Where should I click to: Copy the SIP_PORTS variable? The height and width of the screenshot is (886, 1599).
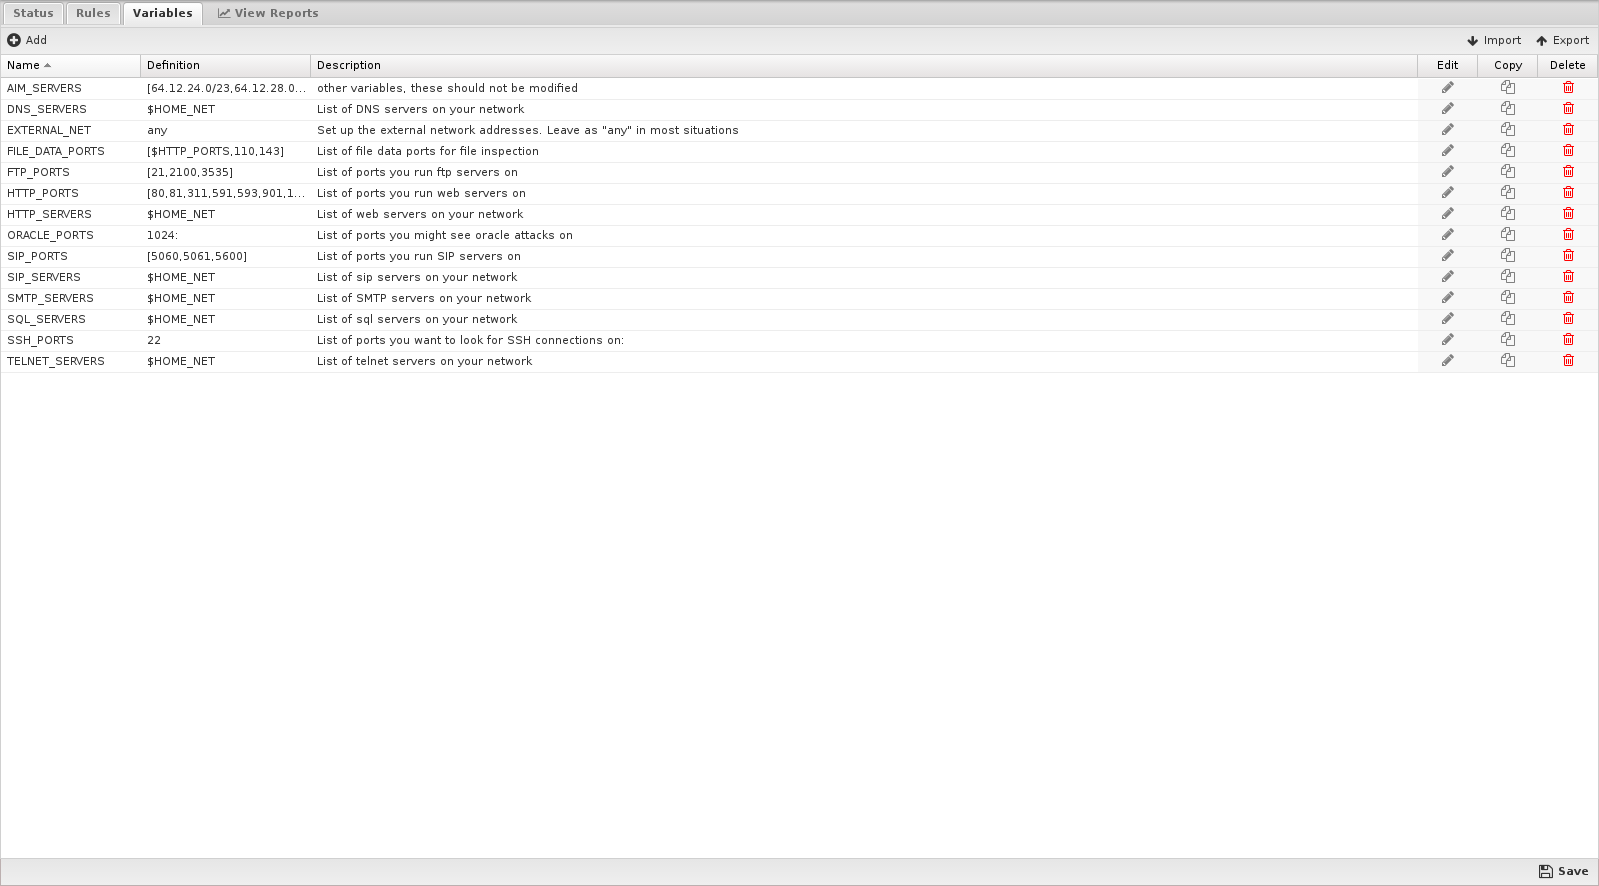[1507, 256]
